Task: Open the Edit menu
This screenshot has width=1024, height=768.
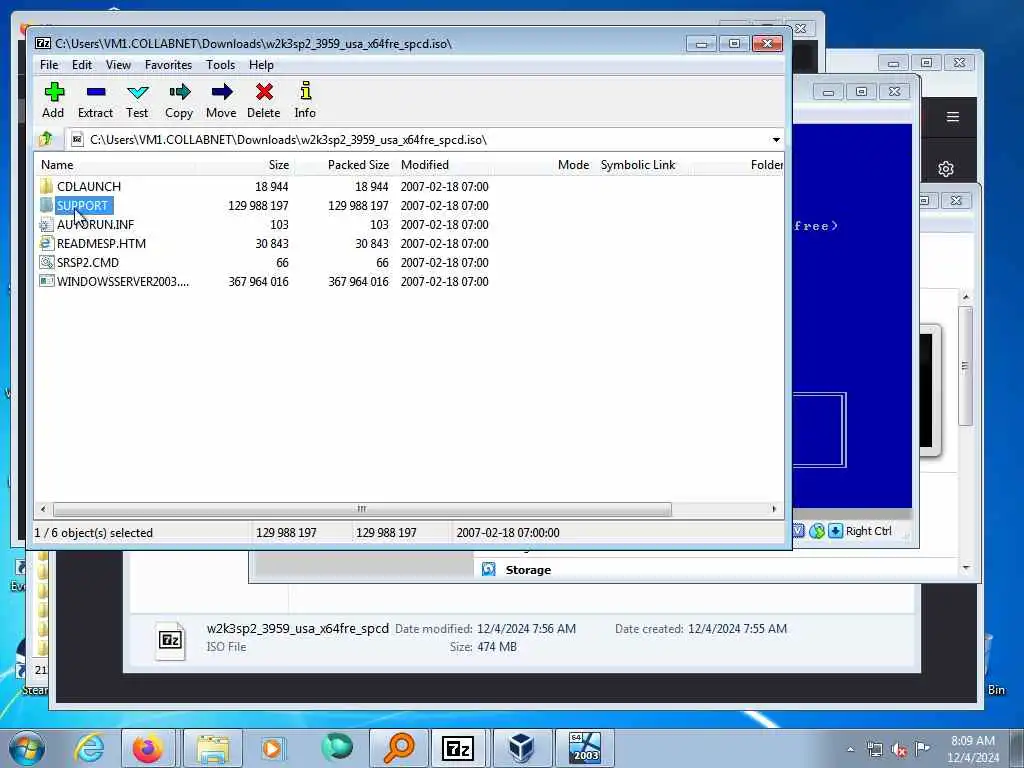Action: click(82, 65)
